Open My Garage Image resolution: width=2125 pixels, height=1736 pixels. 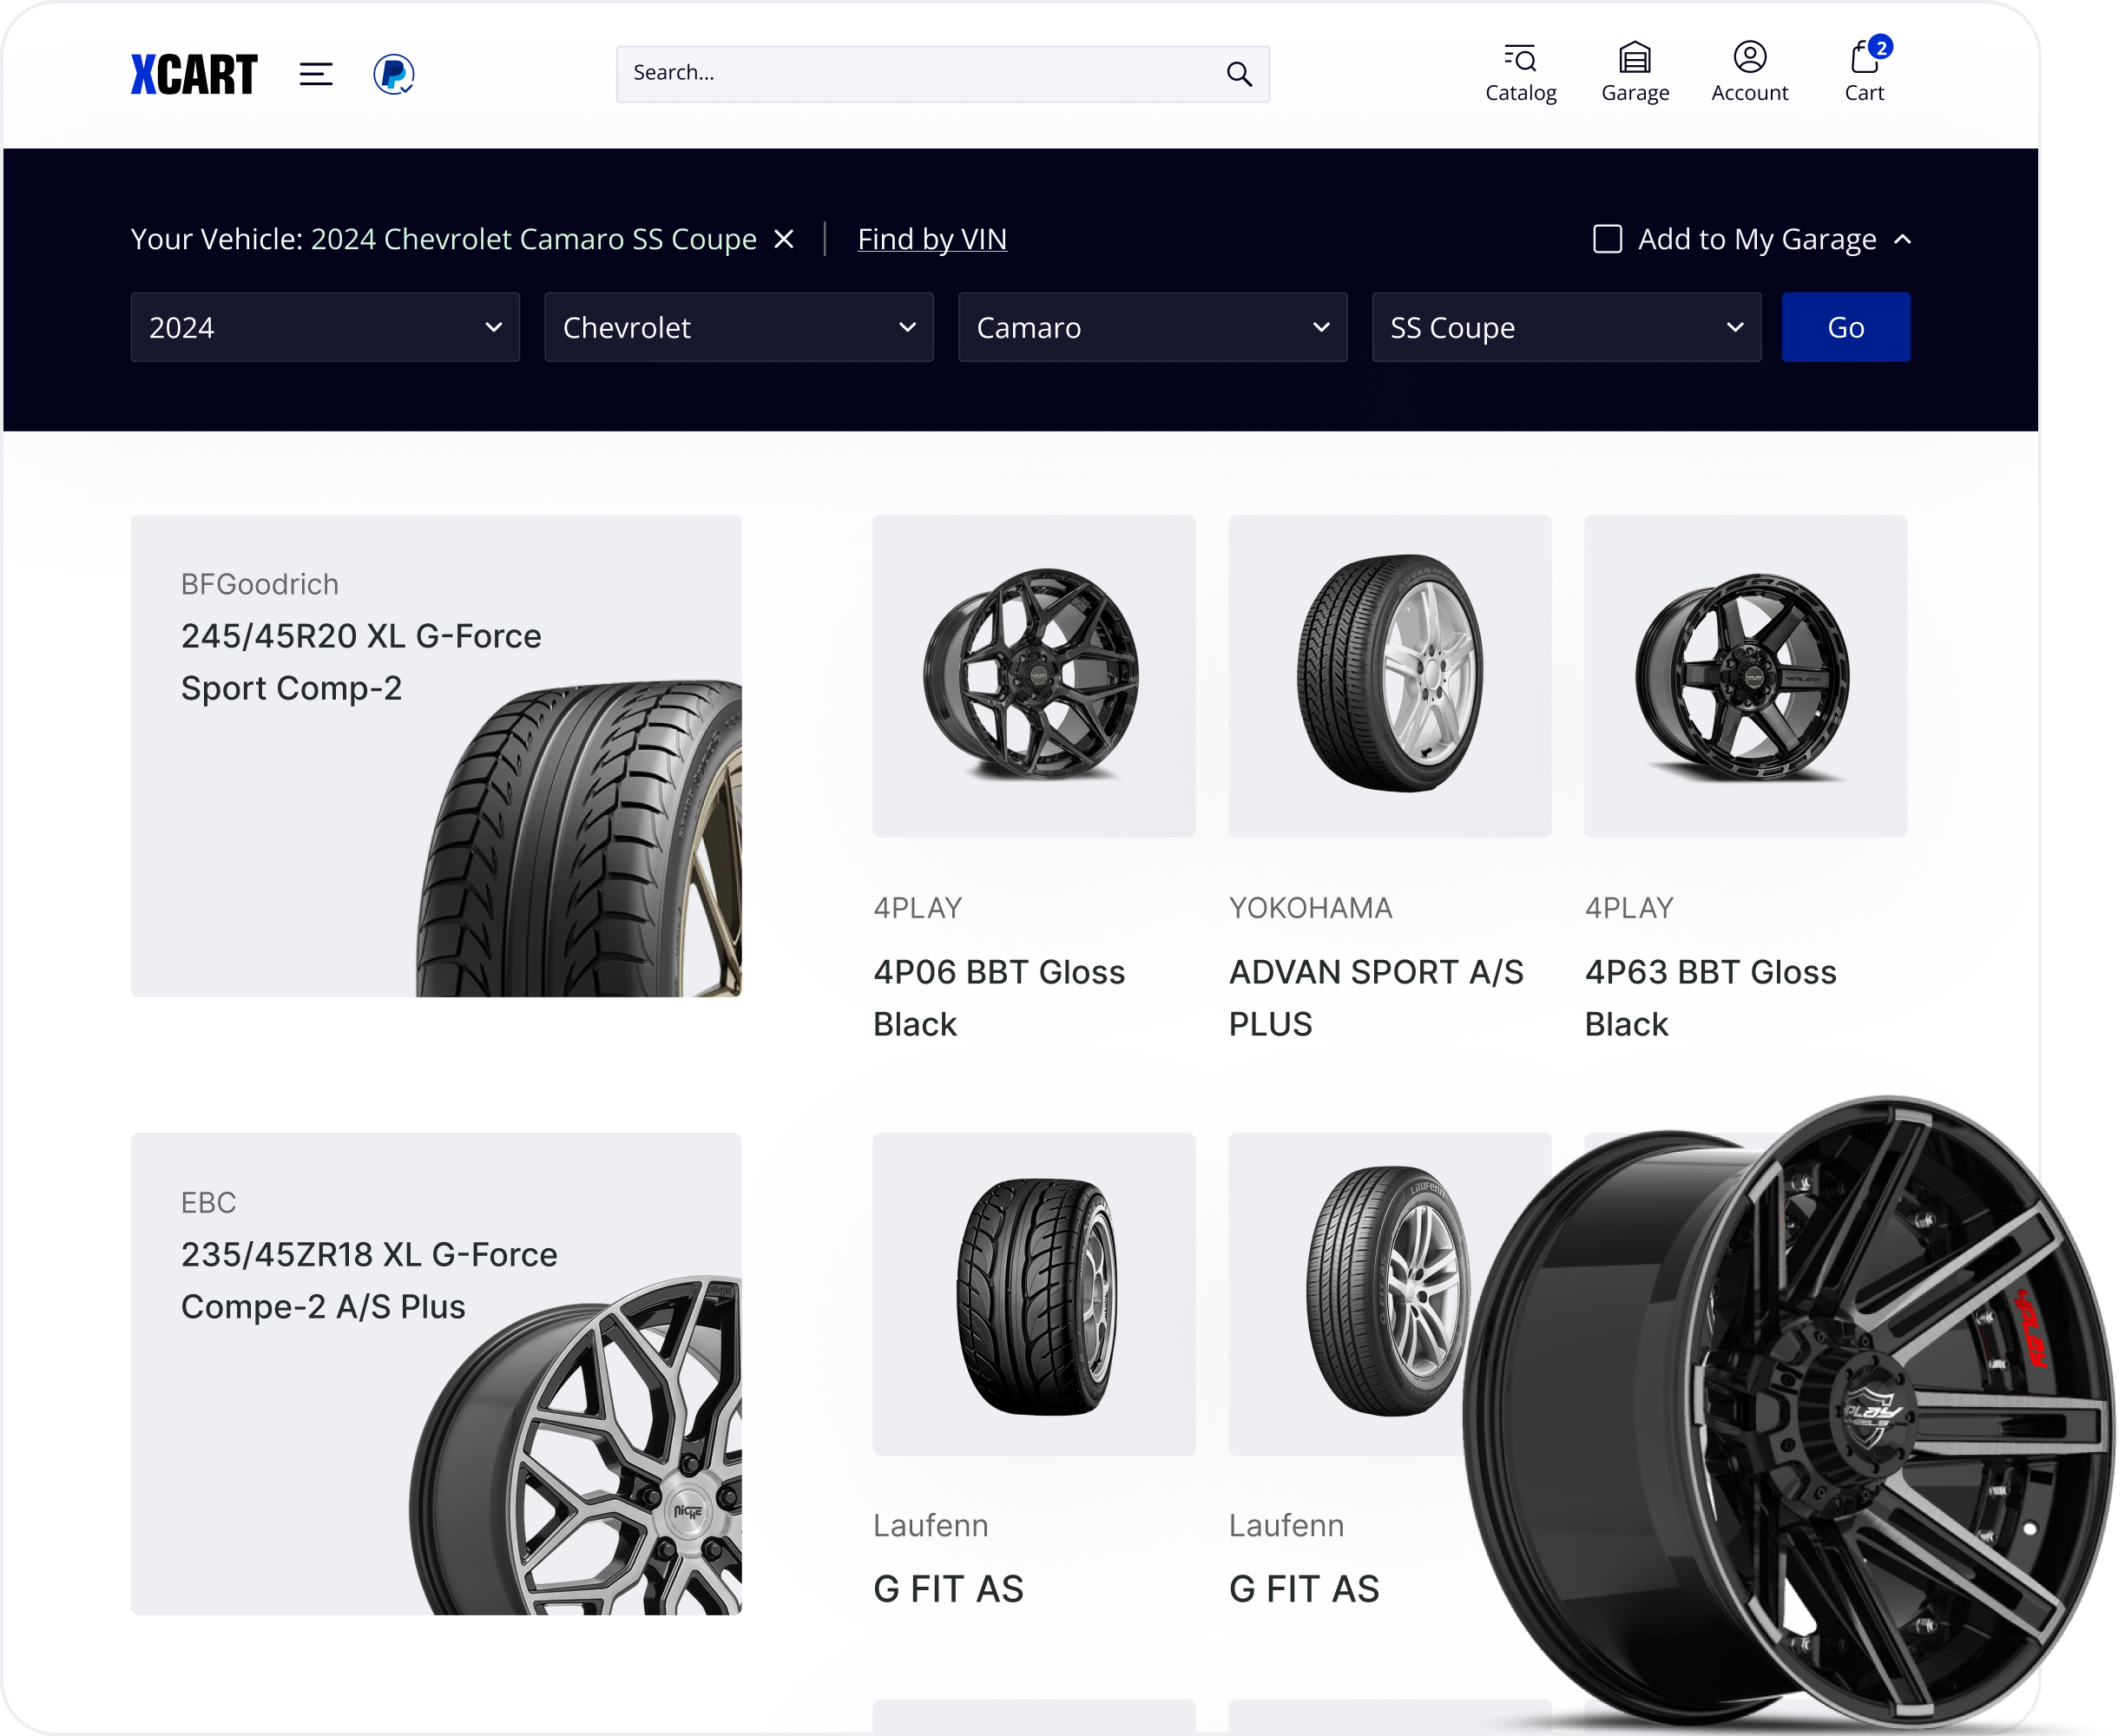coord(1635,70)
